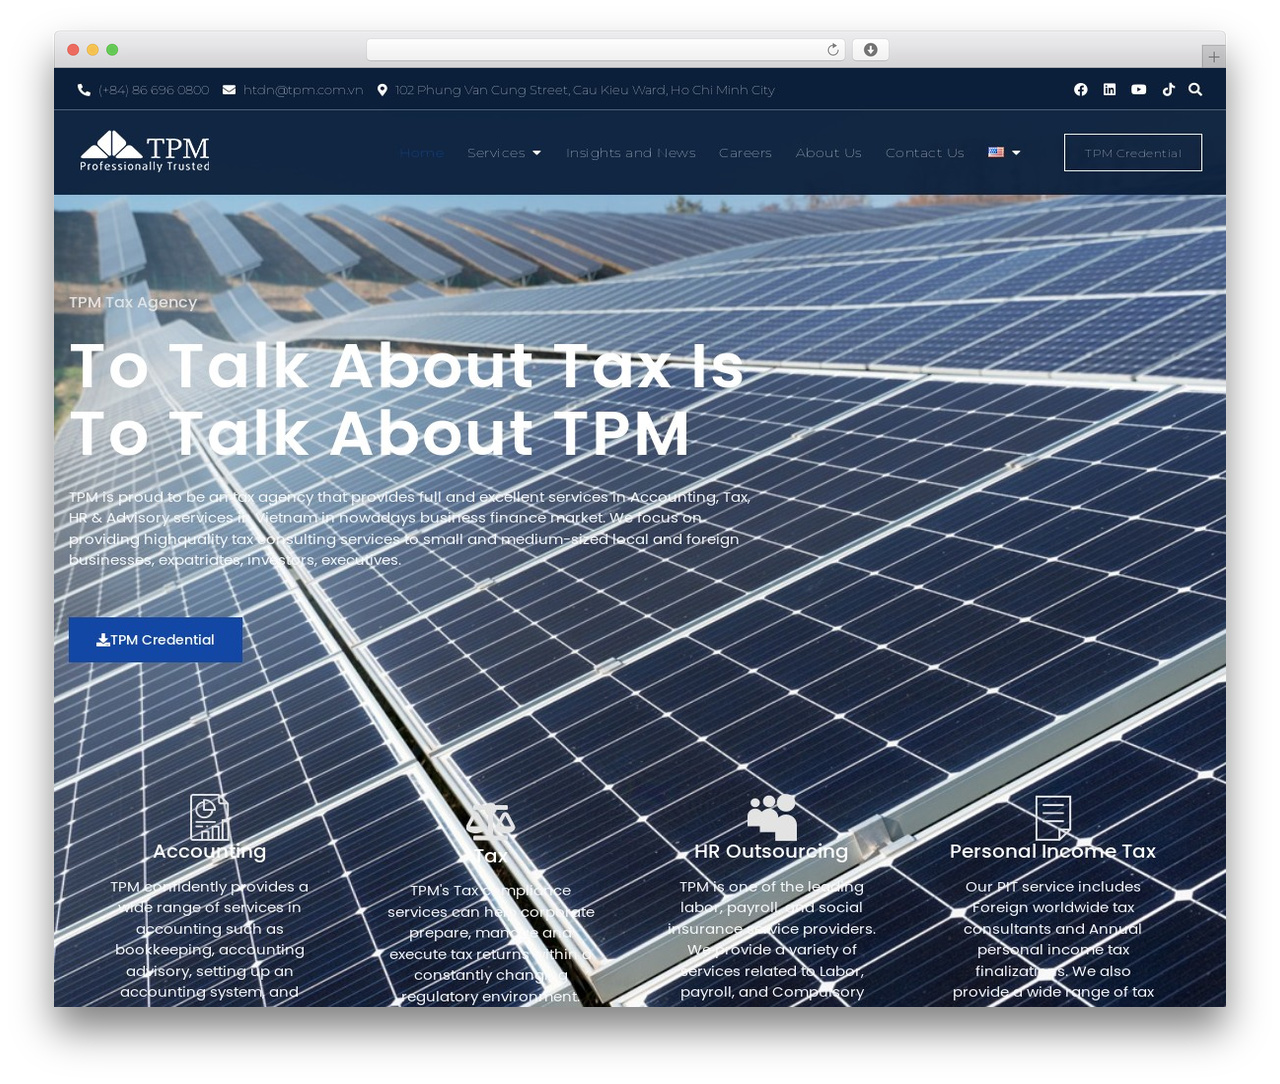
Task: Click the HR Outsourcing heading
Action: [x=771, y=852]
